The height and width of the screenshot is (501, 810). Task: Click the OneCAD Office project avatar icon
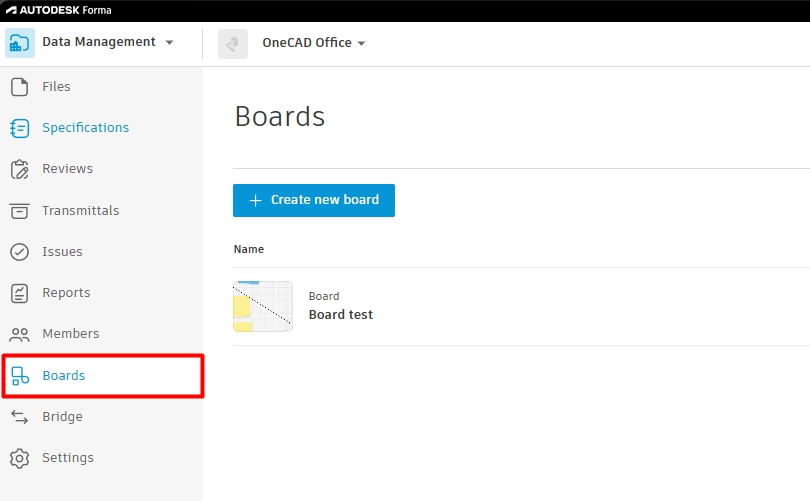(x=233, y=44)
